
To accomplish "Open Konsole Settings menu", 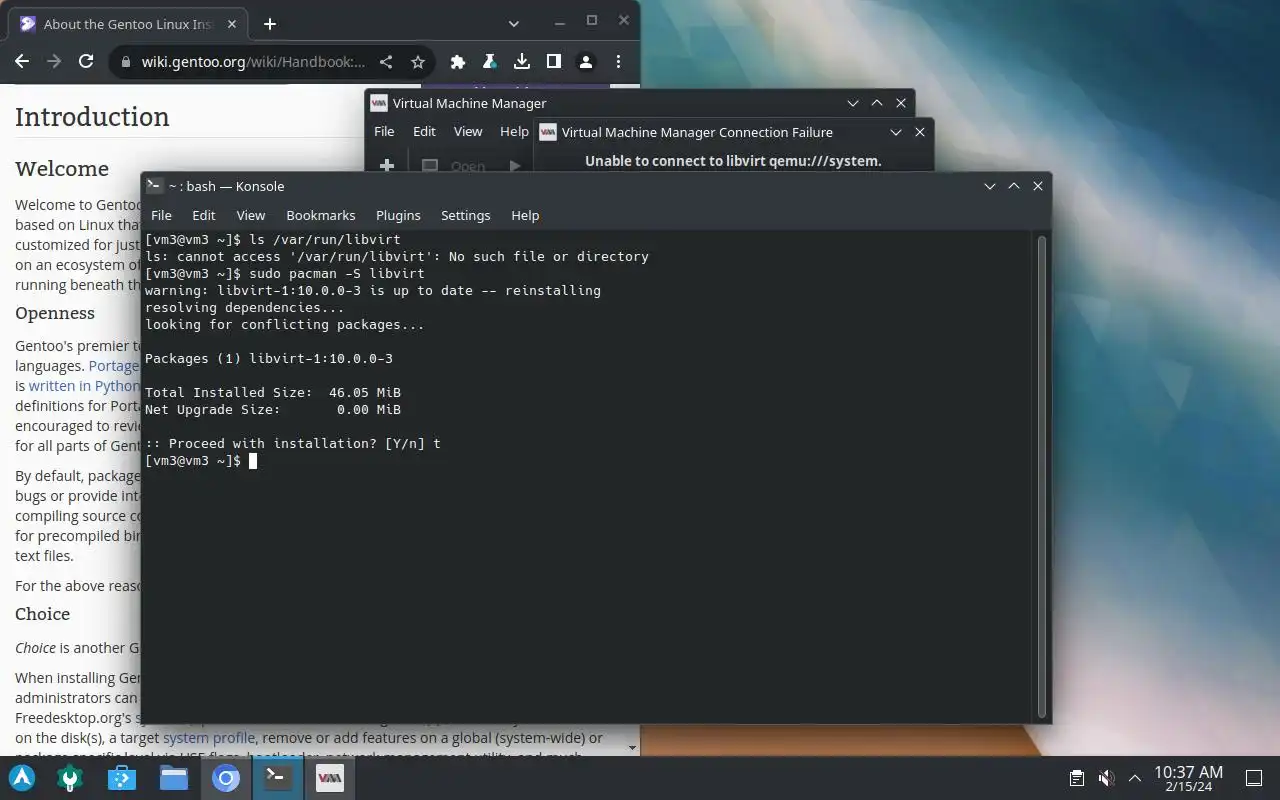I will [466, 215].
